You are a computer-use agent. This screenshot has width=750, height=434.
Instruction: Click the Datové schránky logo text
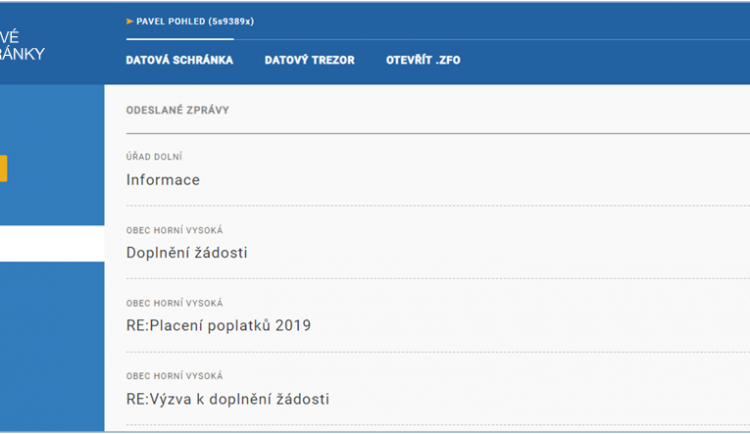pos(23,47)
